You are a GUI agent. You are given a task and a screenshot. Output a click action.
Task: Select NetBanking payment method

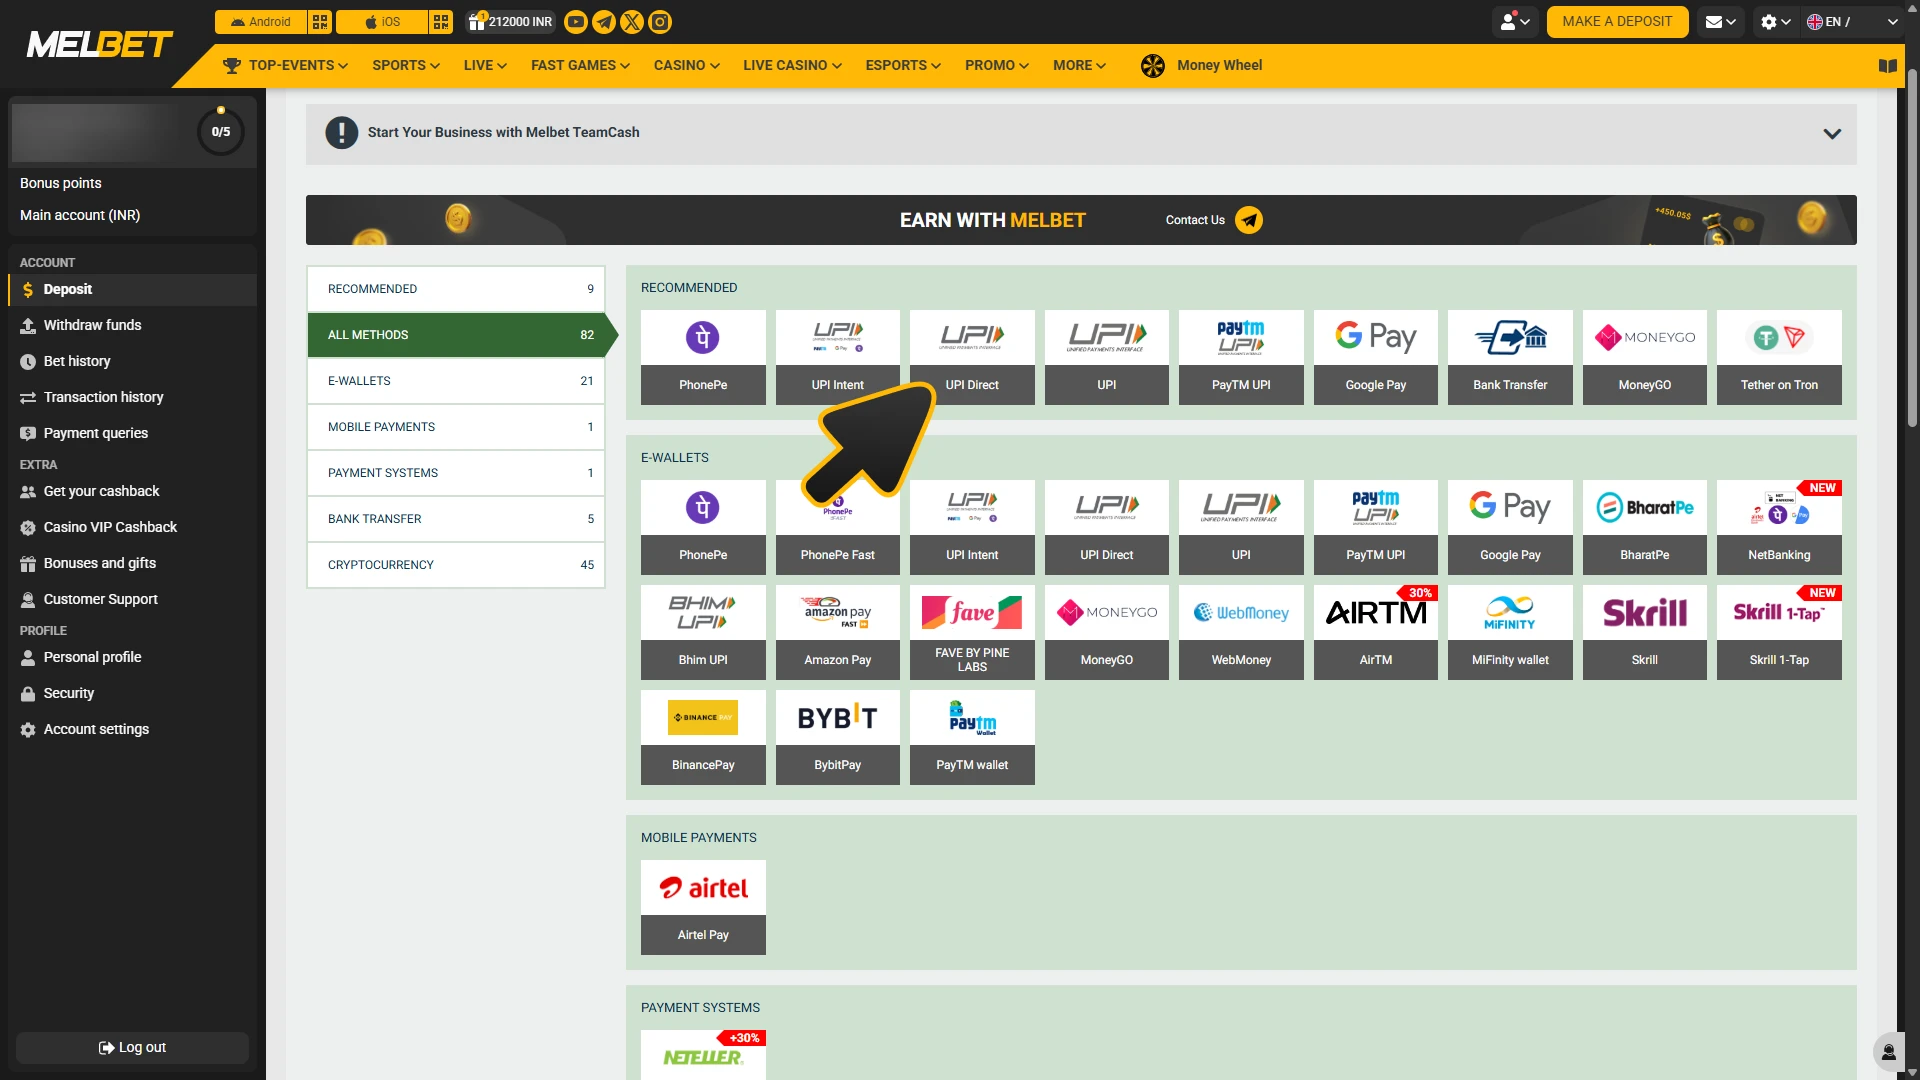tap(1779, 527)
